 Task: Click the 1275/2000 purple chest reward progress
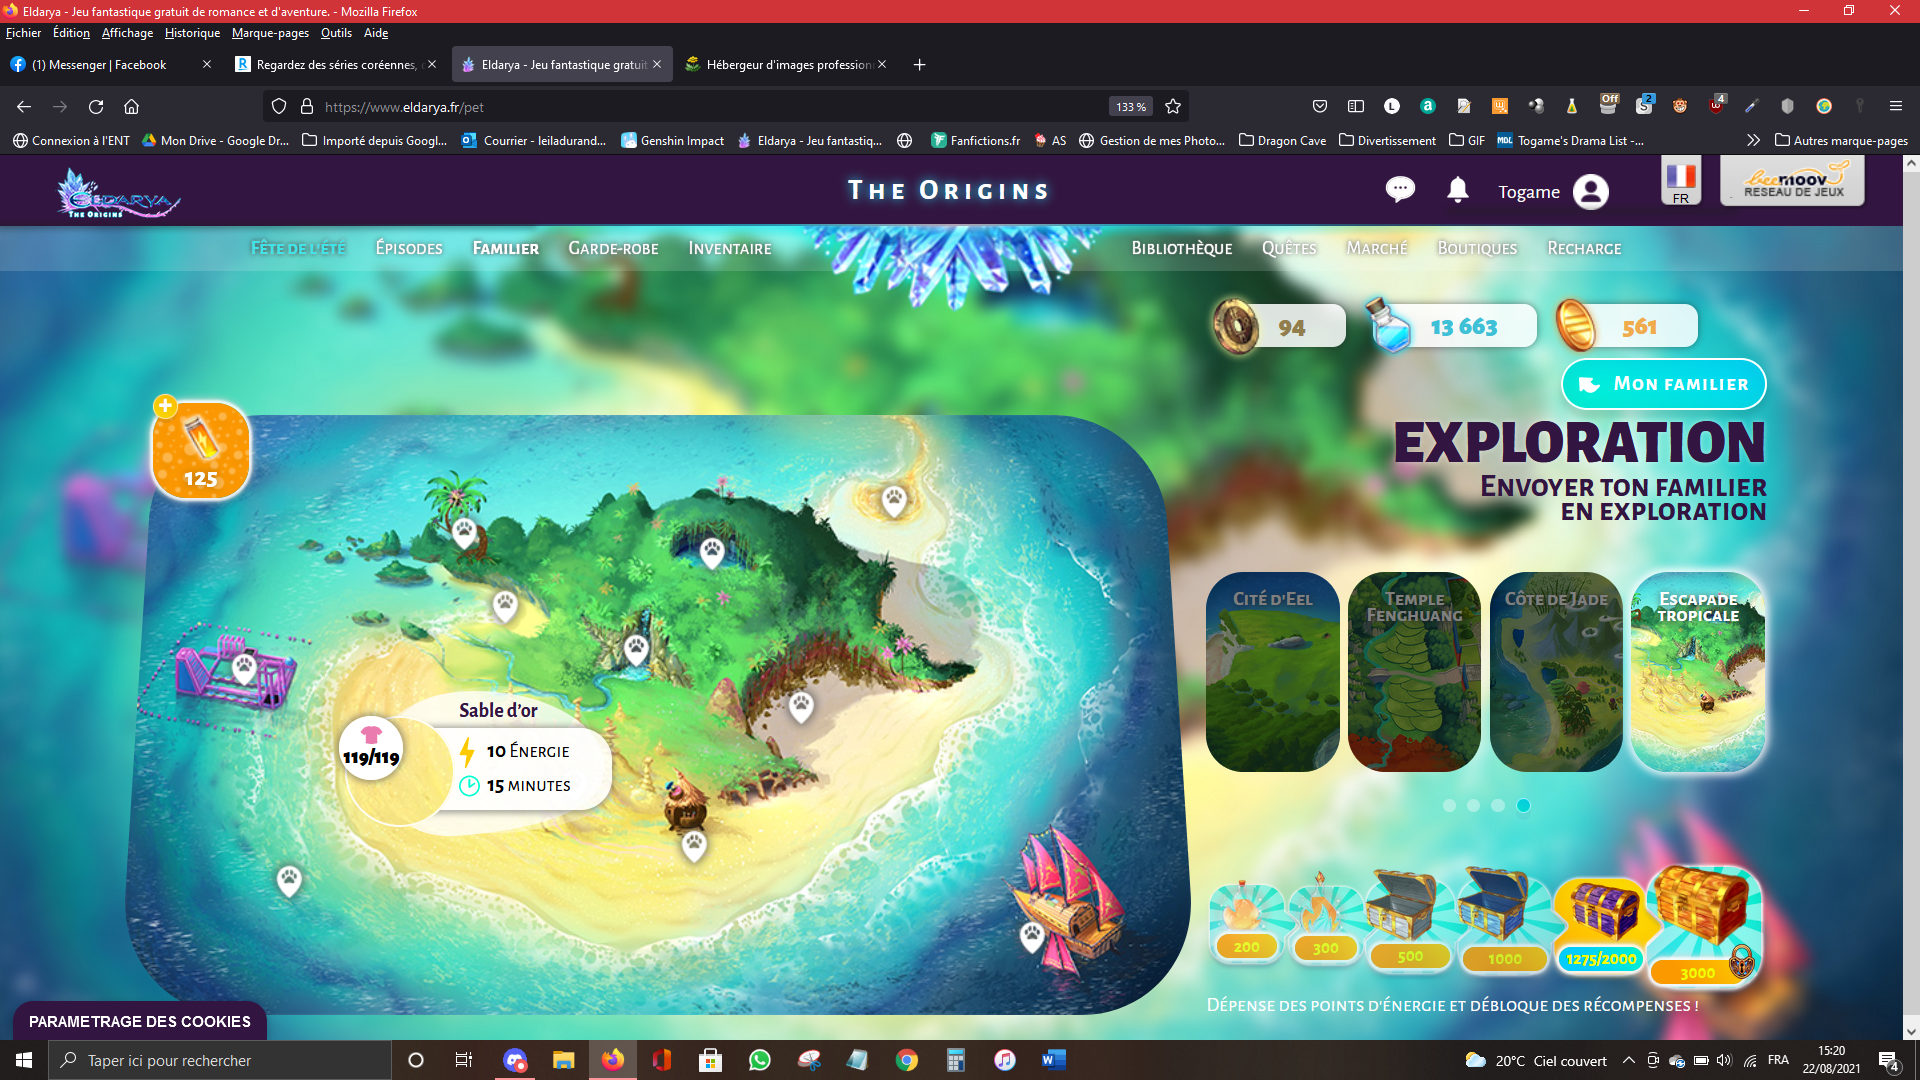click(1601, 925)
